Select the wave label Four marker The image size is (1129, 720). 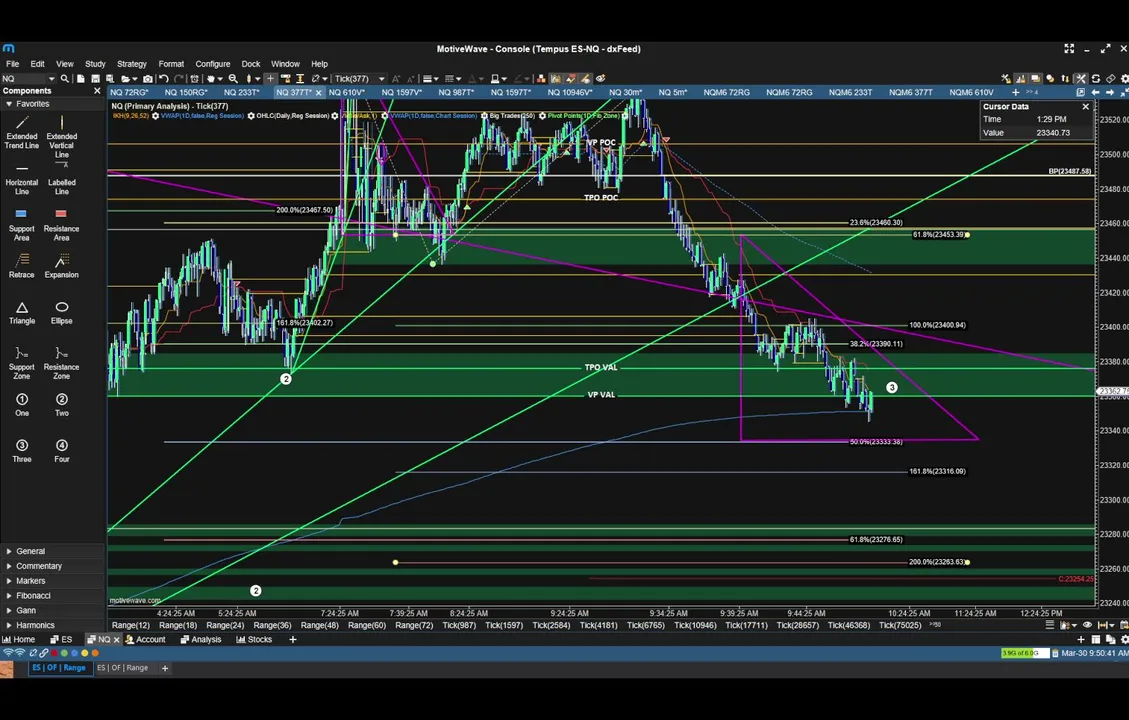point(62,451)
